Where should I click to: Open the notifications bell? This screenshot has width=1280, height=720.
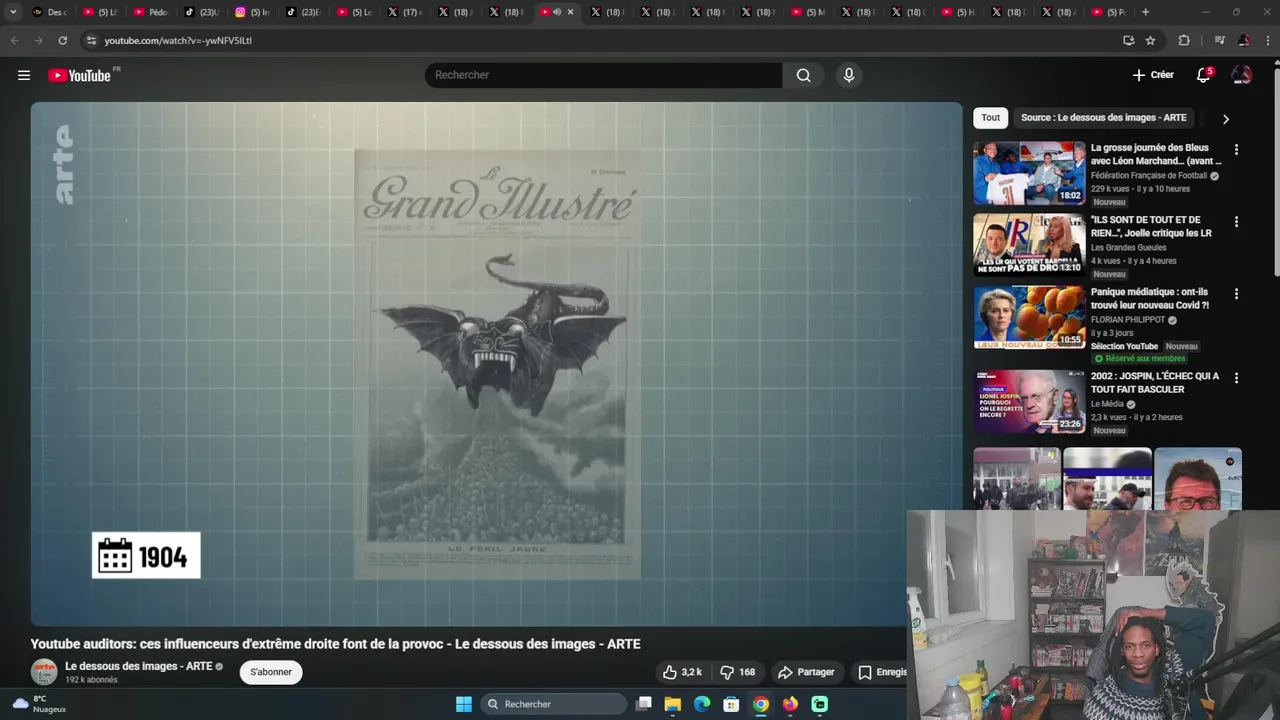[1204, 75]
